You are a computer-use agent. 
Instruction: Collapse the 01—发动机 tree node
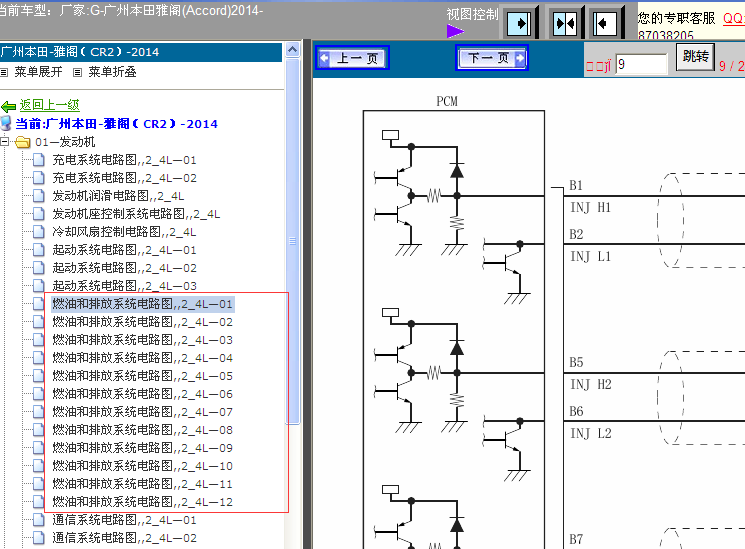tap(4, 141)
